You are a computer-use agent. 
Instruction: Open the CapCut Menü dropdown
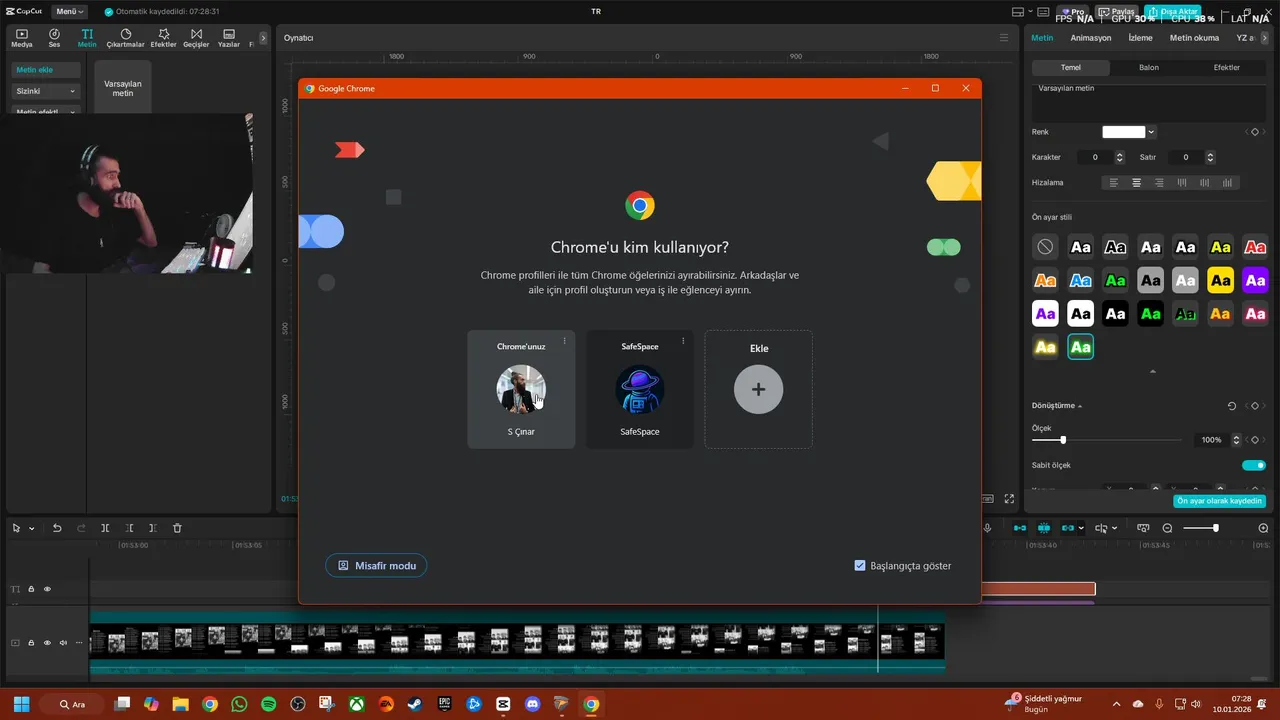(69, 11)
